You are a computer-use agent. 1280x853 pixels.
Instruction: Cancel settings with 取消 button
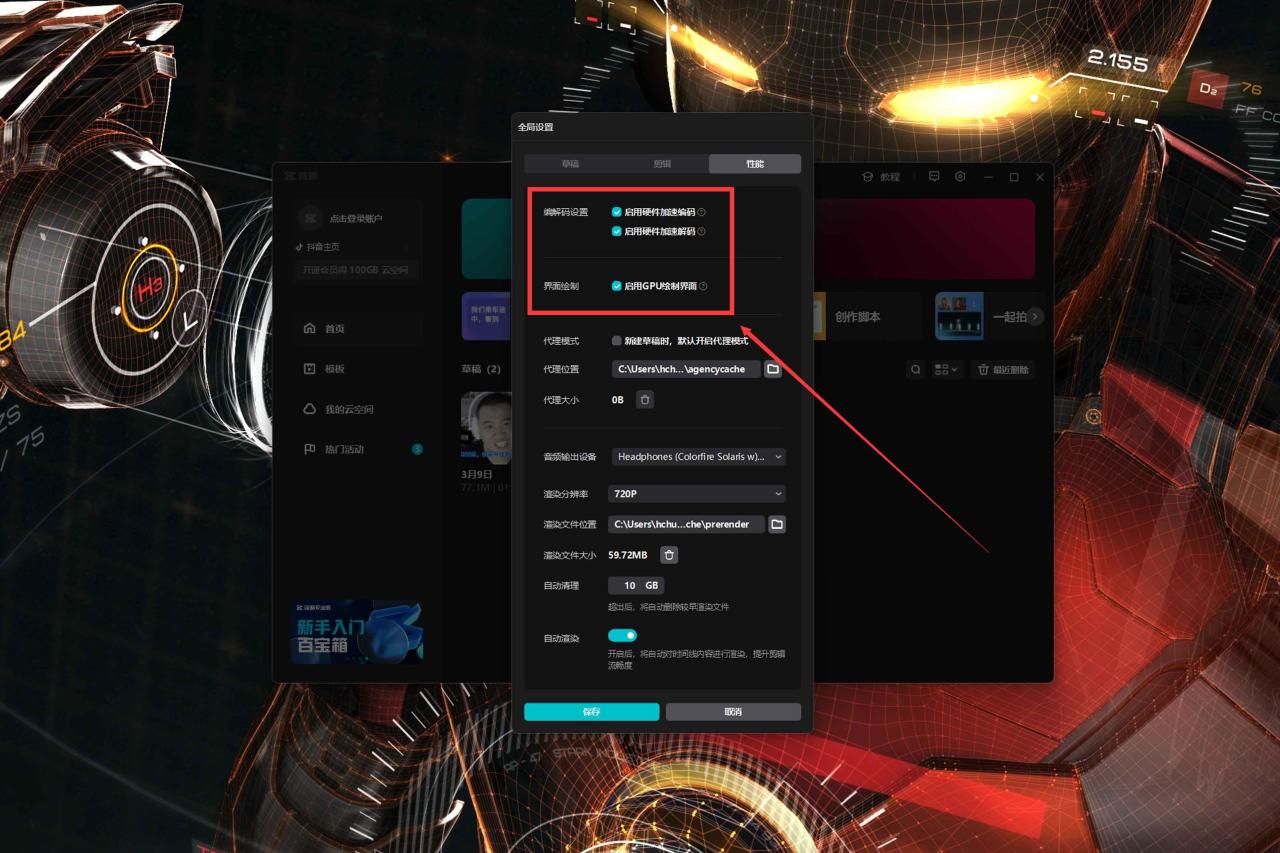pos(733,712)
